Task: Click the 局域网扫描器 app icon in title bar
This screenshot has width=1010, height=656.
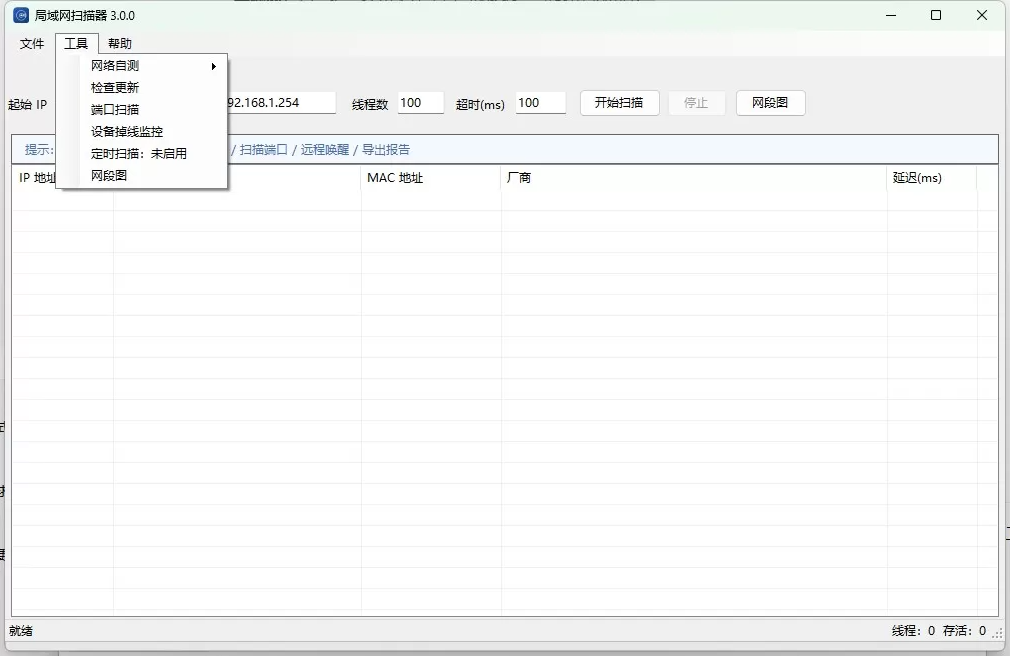Action: coord(21,15)
